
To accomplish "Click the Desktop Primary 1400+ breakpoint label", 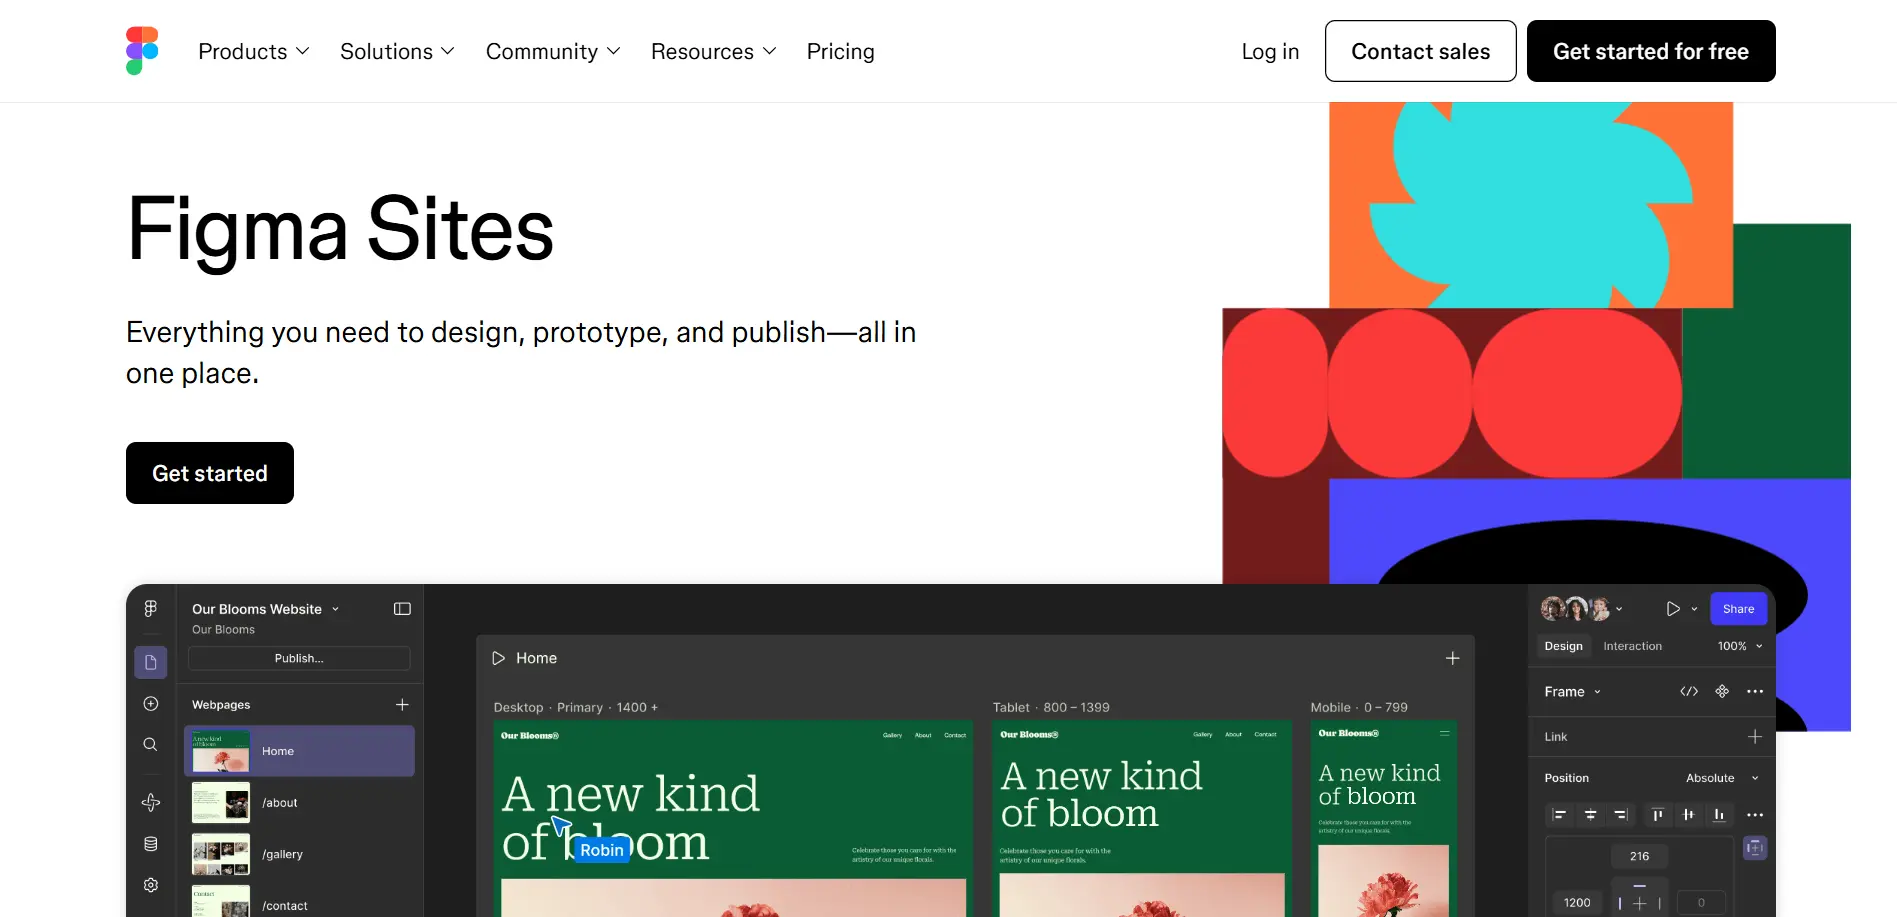I will click(576, 707).
